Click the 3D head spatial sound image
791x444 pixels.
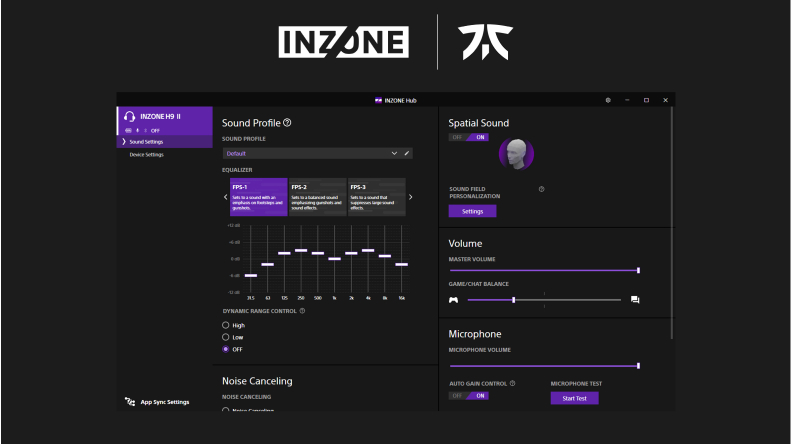516,154
